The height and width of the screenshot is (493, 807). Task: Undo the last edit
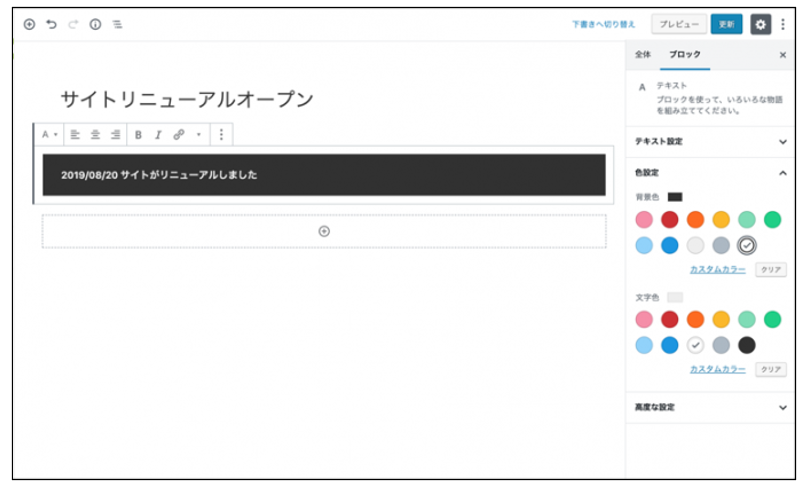click(51, 24)
